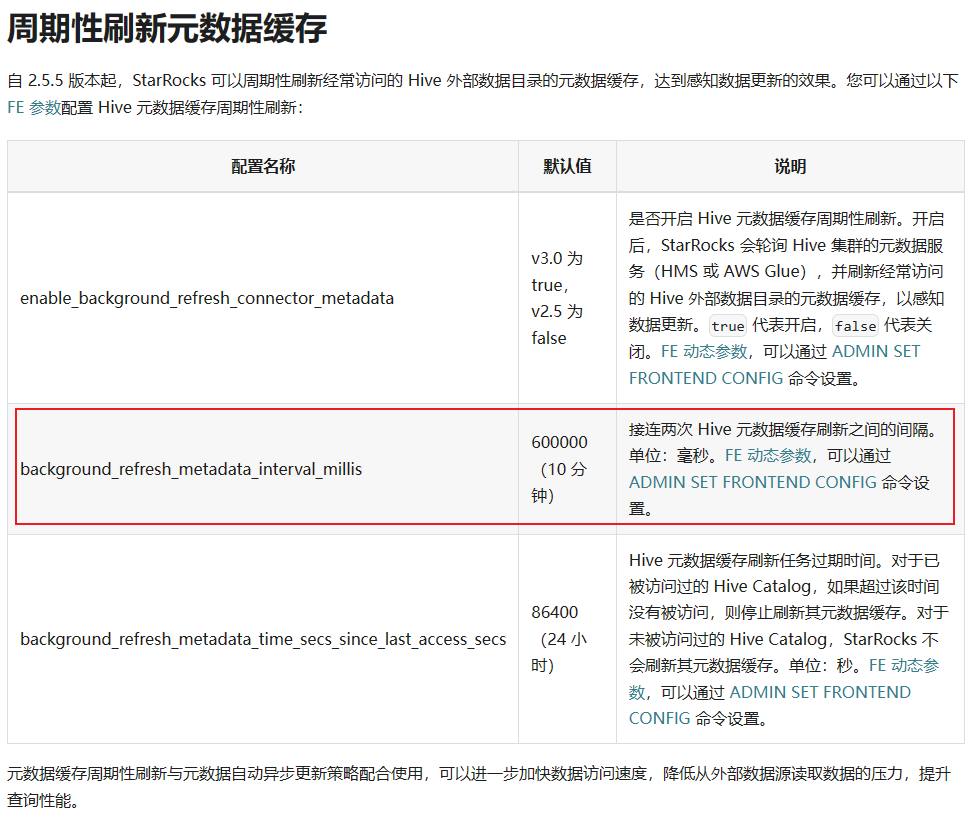The width and height of the screenshot is (968, 824).
Task: Open ADMIN SET FRONTEND CONFIG link in the interval_millis row
Action: tap(753, 482)
